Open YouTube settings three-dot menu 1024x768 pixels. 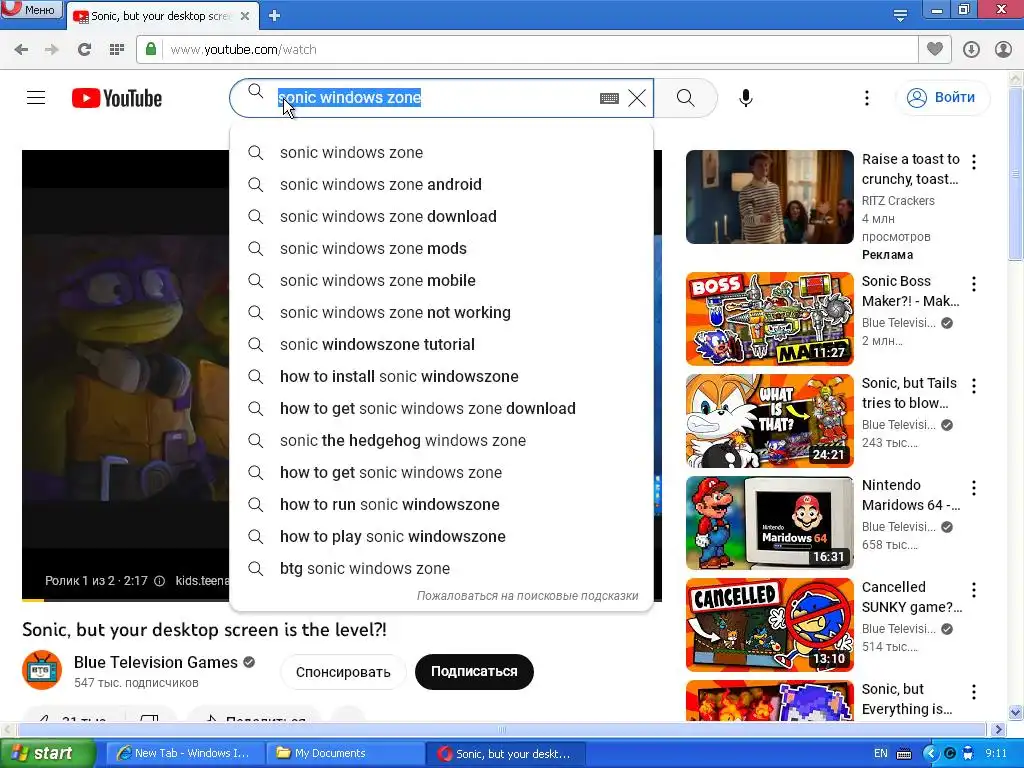point(867,98)
